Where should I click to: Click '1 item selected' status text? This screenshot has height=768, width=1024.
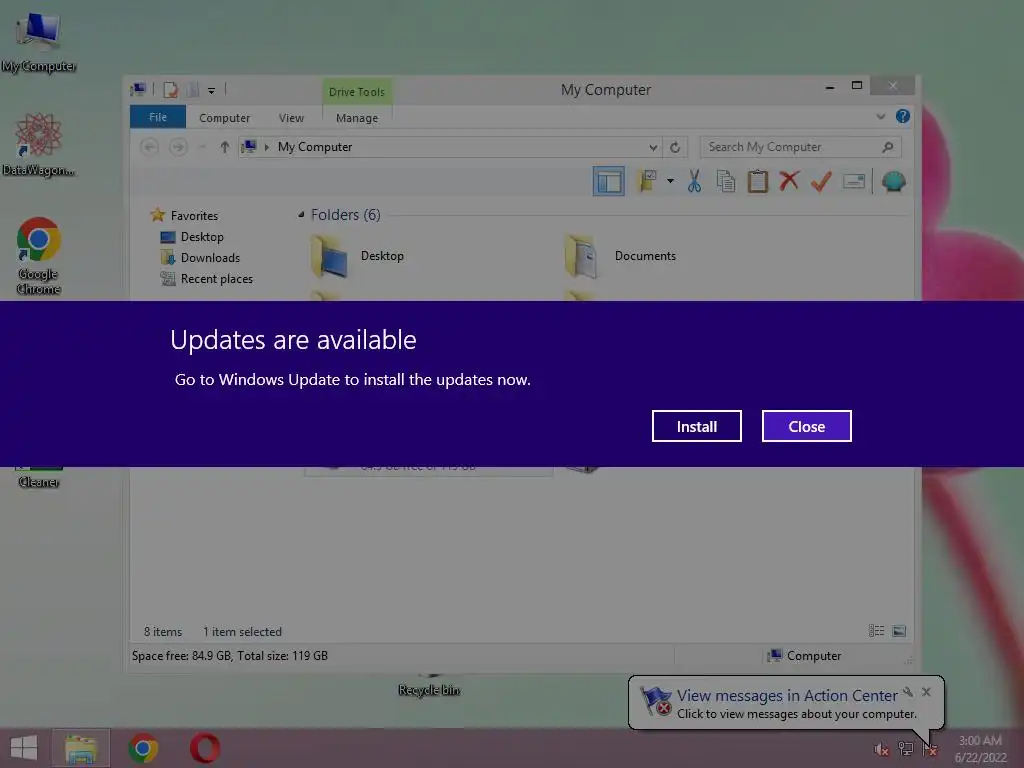point(242,632)
